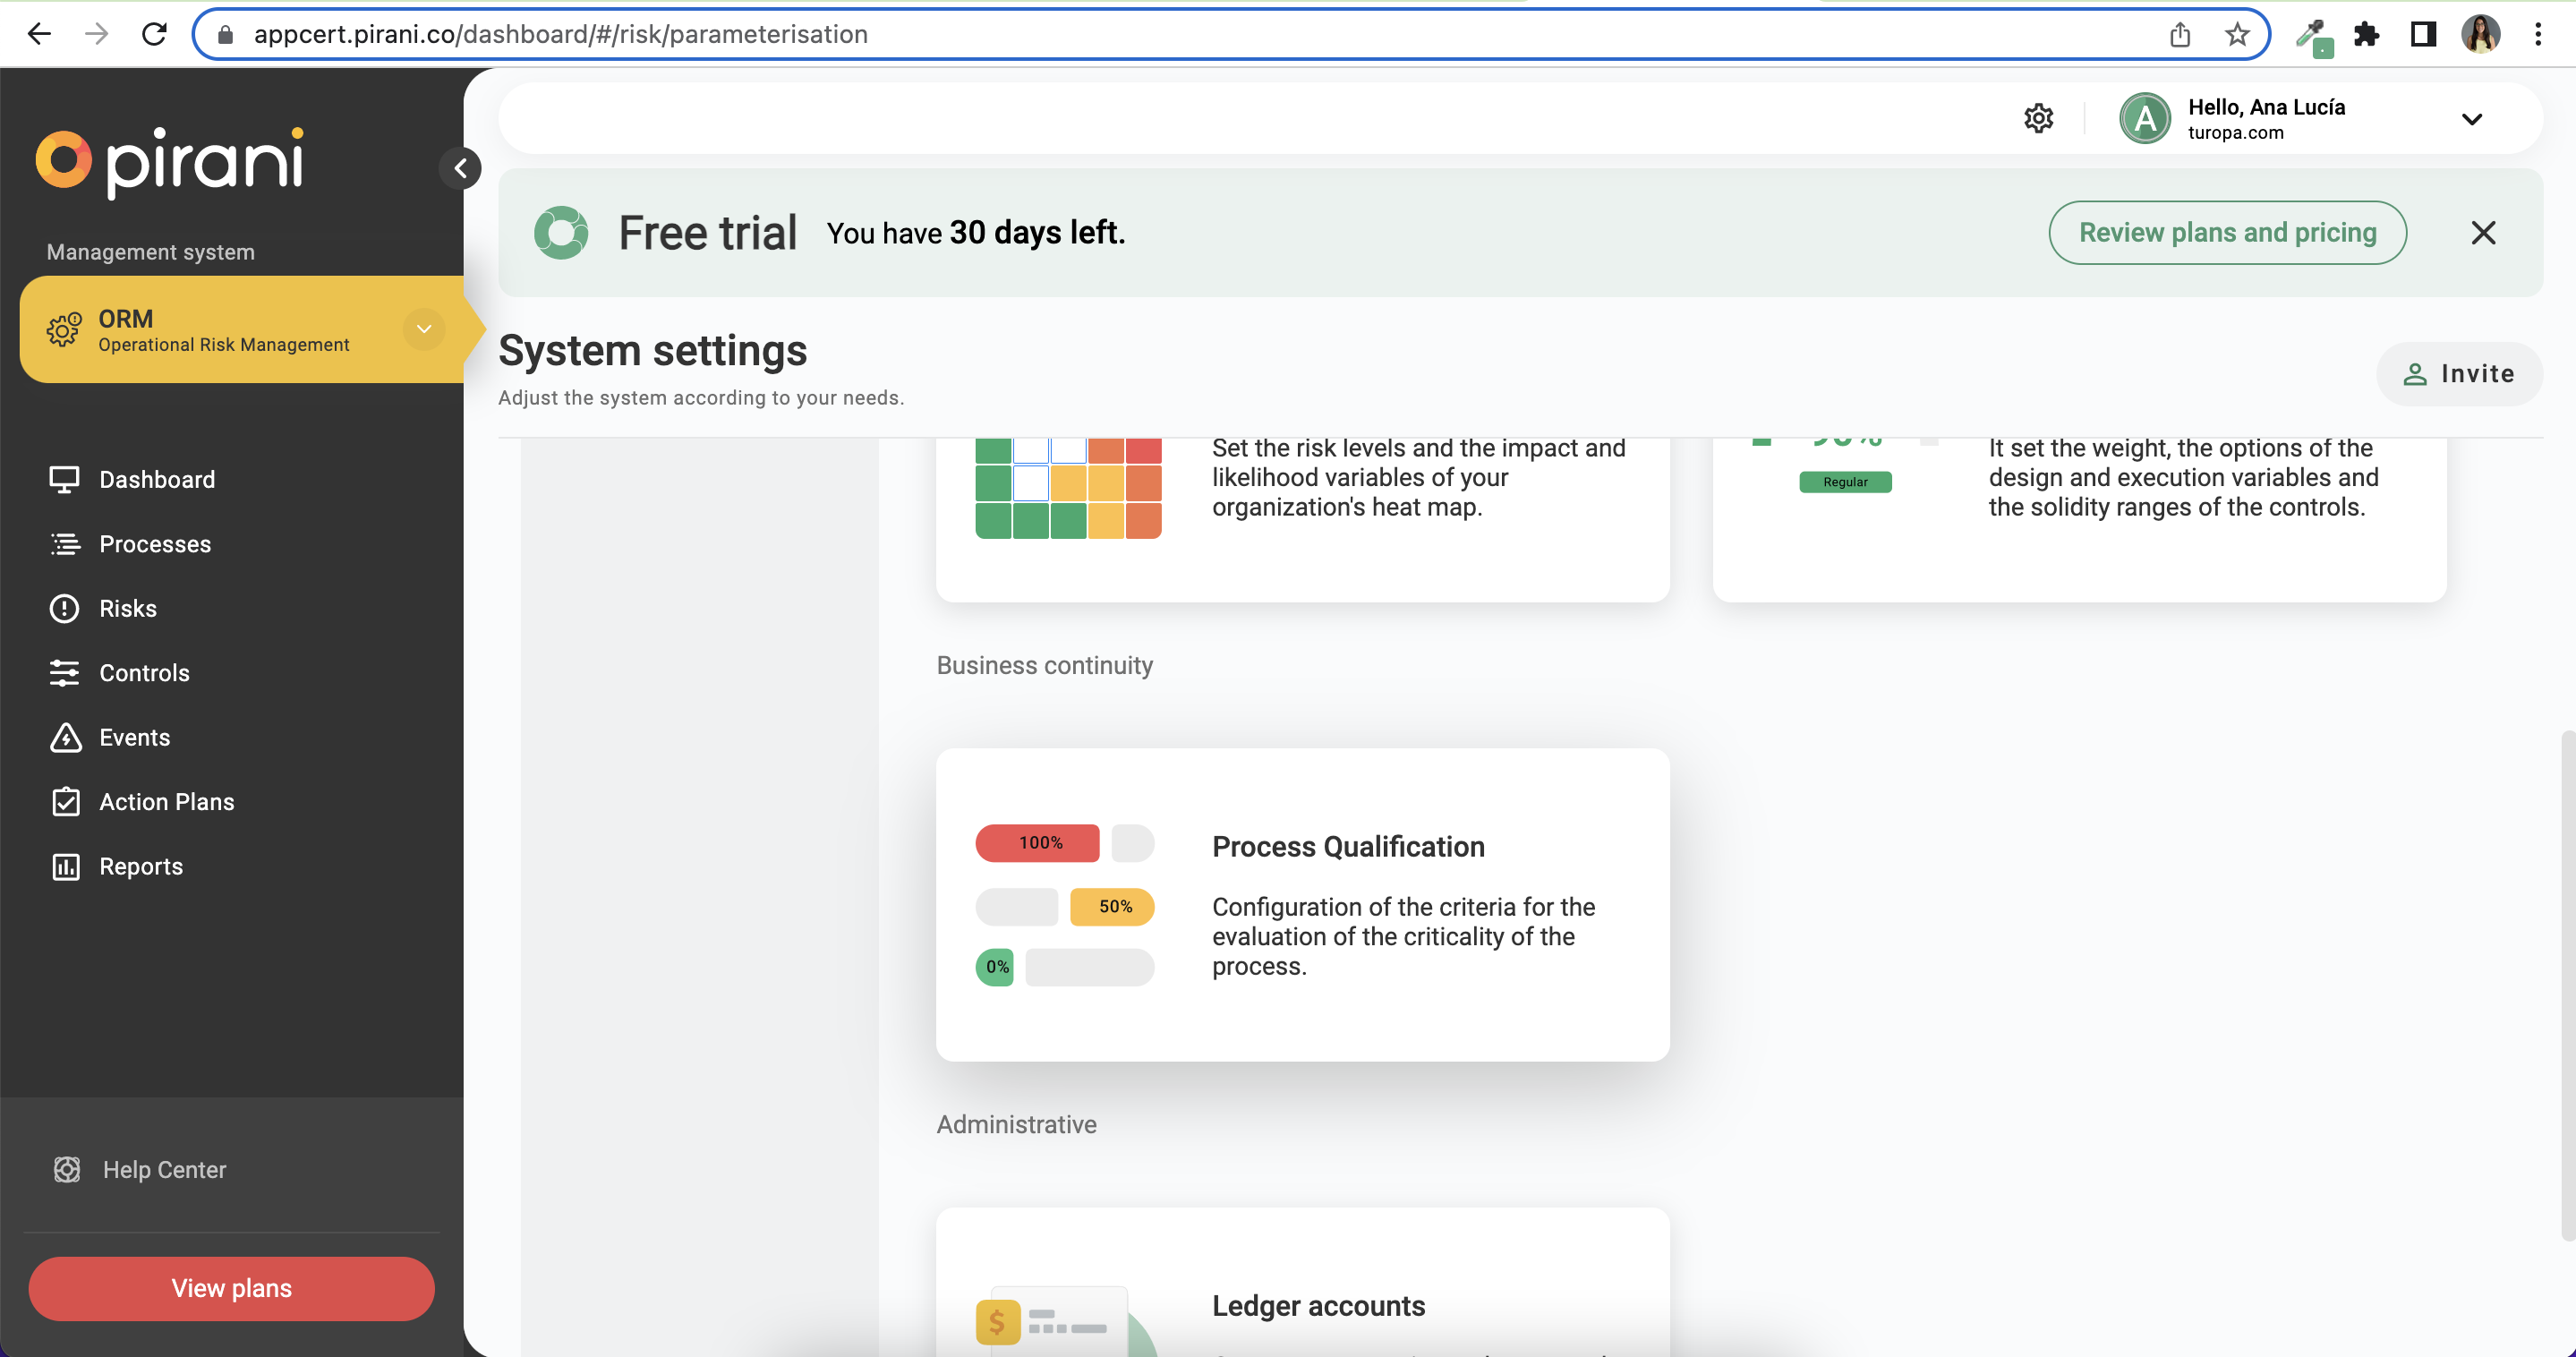Click the View plans button
This screenshot has height=1357, width=2576.
[x=231, y=1288]
